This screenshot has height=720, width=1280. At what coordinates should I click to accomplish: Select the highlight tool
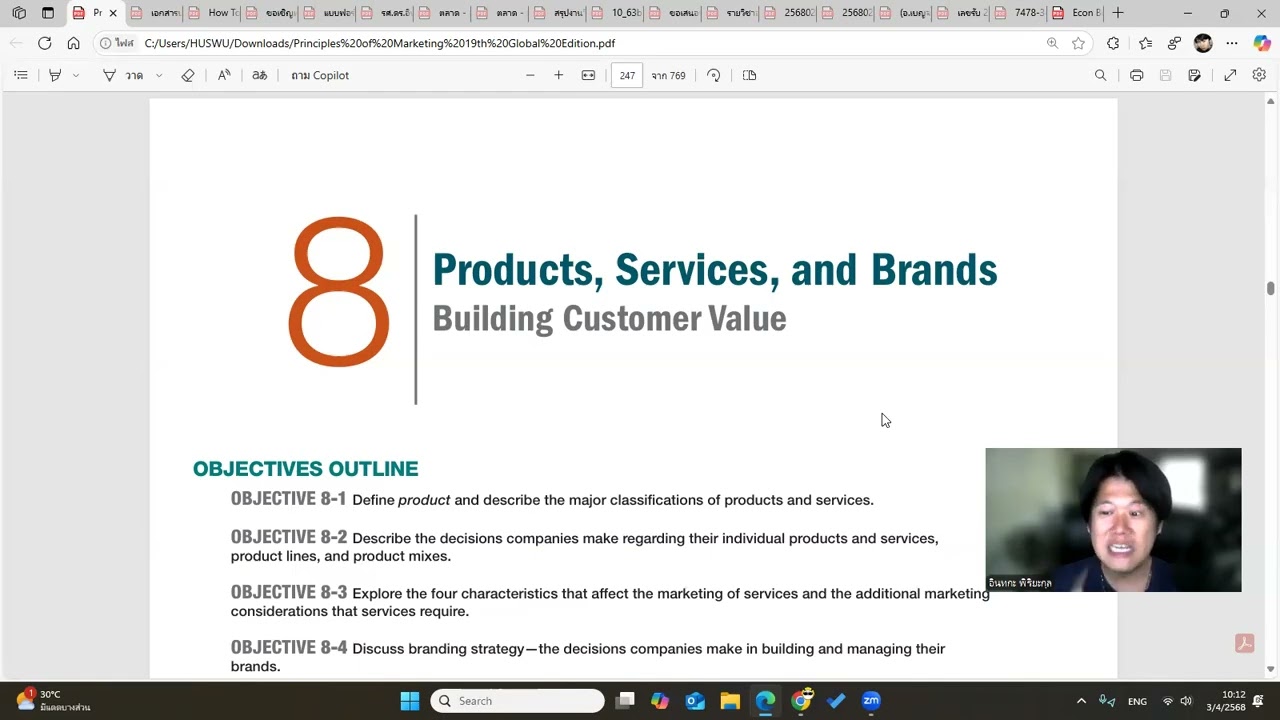(x=55, y=75)
